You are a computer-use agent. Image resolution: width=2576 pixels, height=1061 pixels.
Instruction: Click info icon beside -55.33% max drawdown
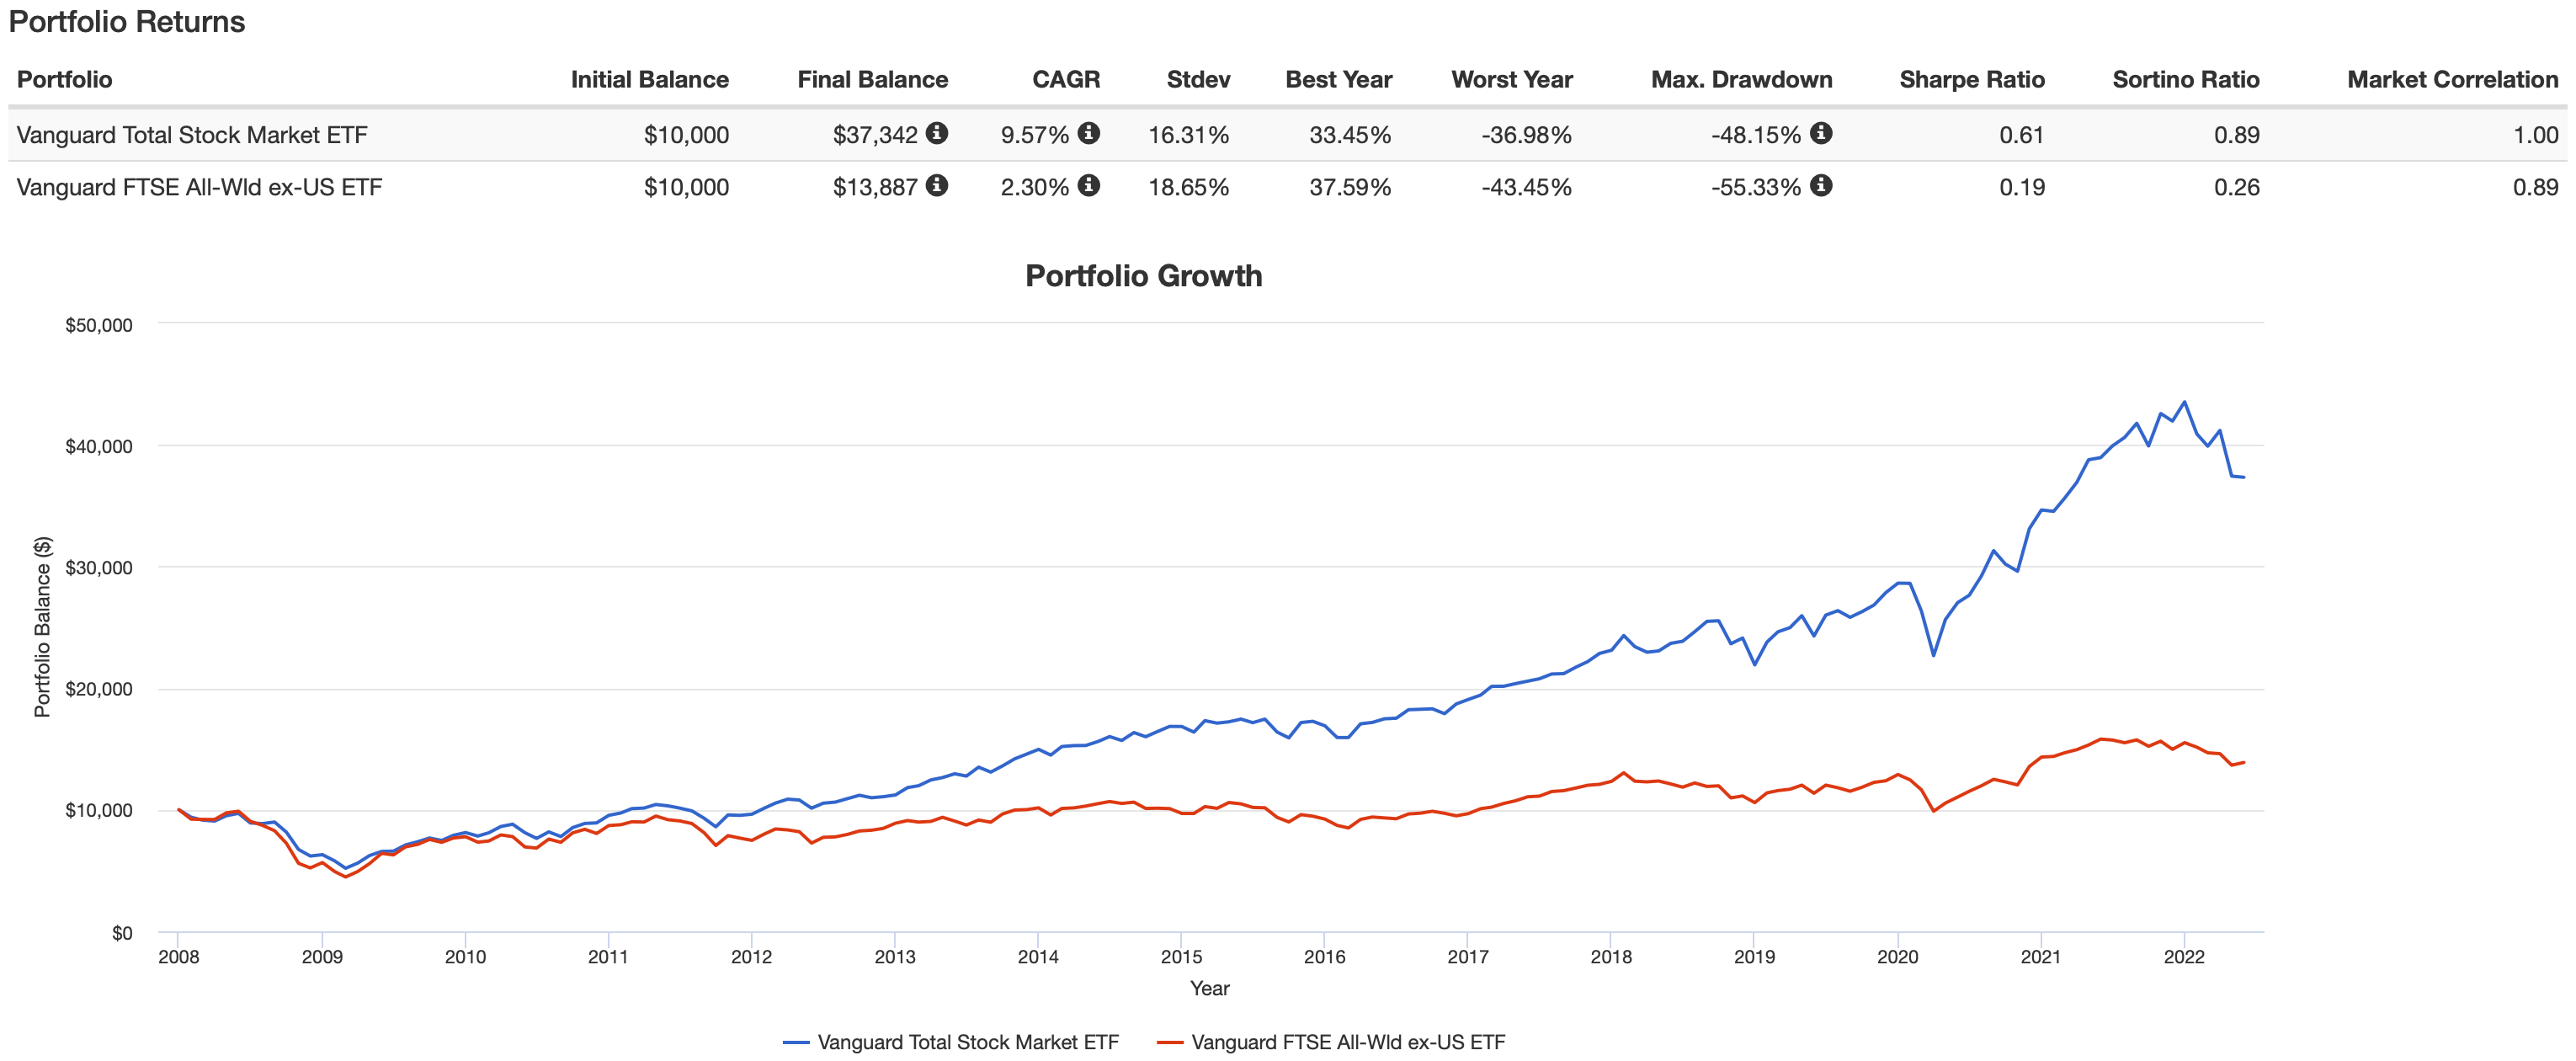(x=1821, y=185)
